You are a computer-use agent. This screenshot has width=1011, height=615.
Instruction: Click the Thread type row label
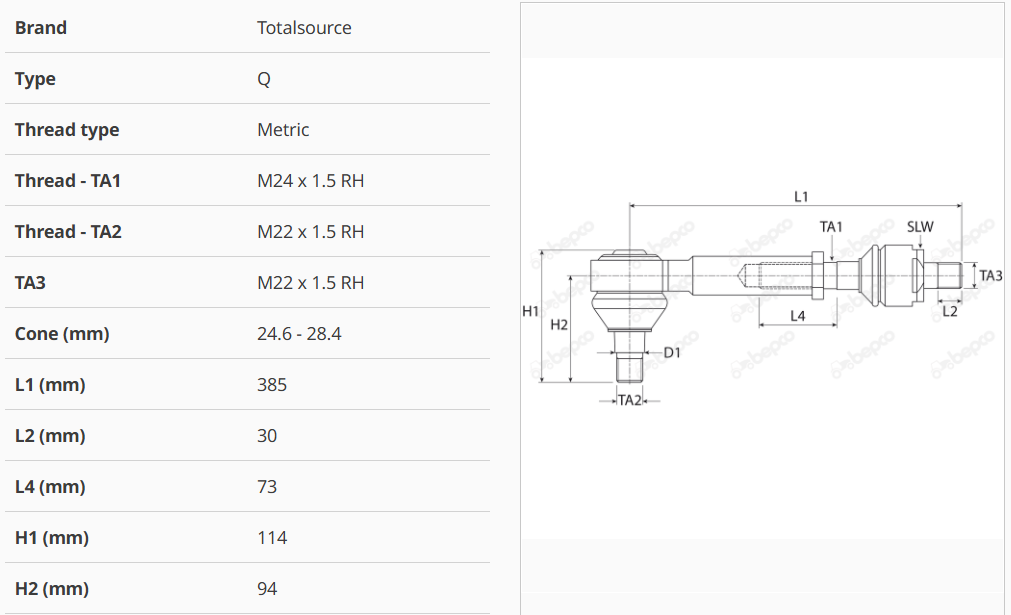(67, 130)
